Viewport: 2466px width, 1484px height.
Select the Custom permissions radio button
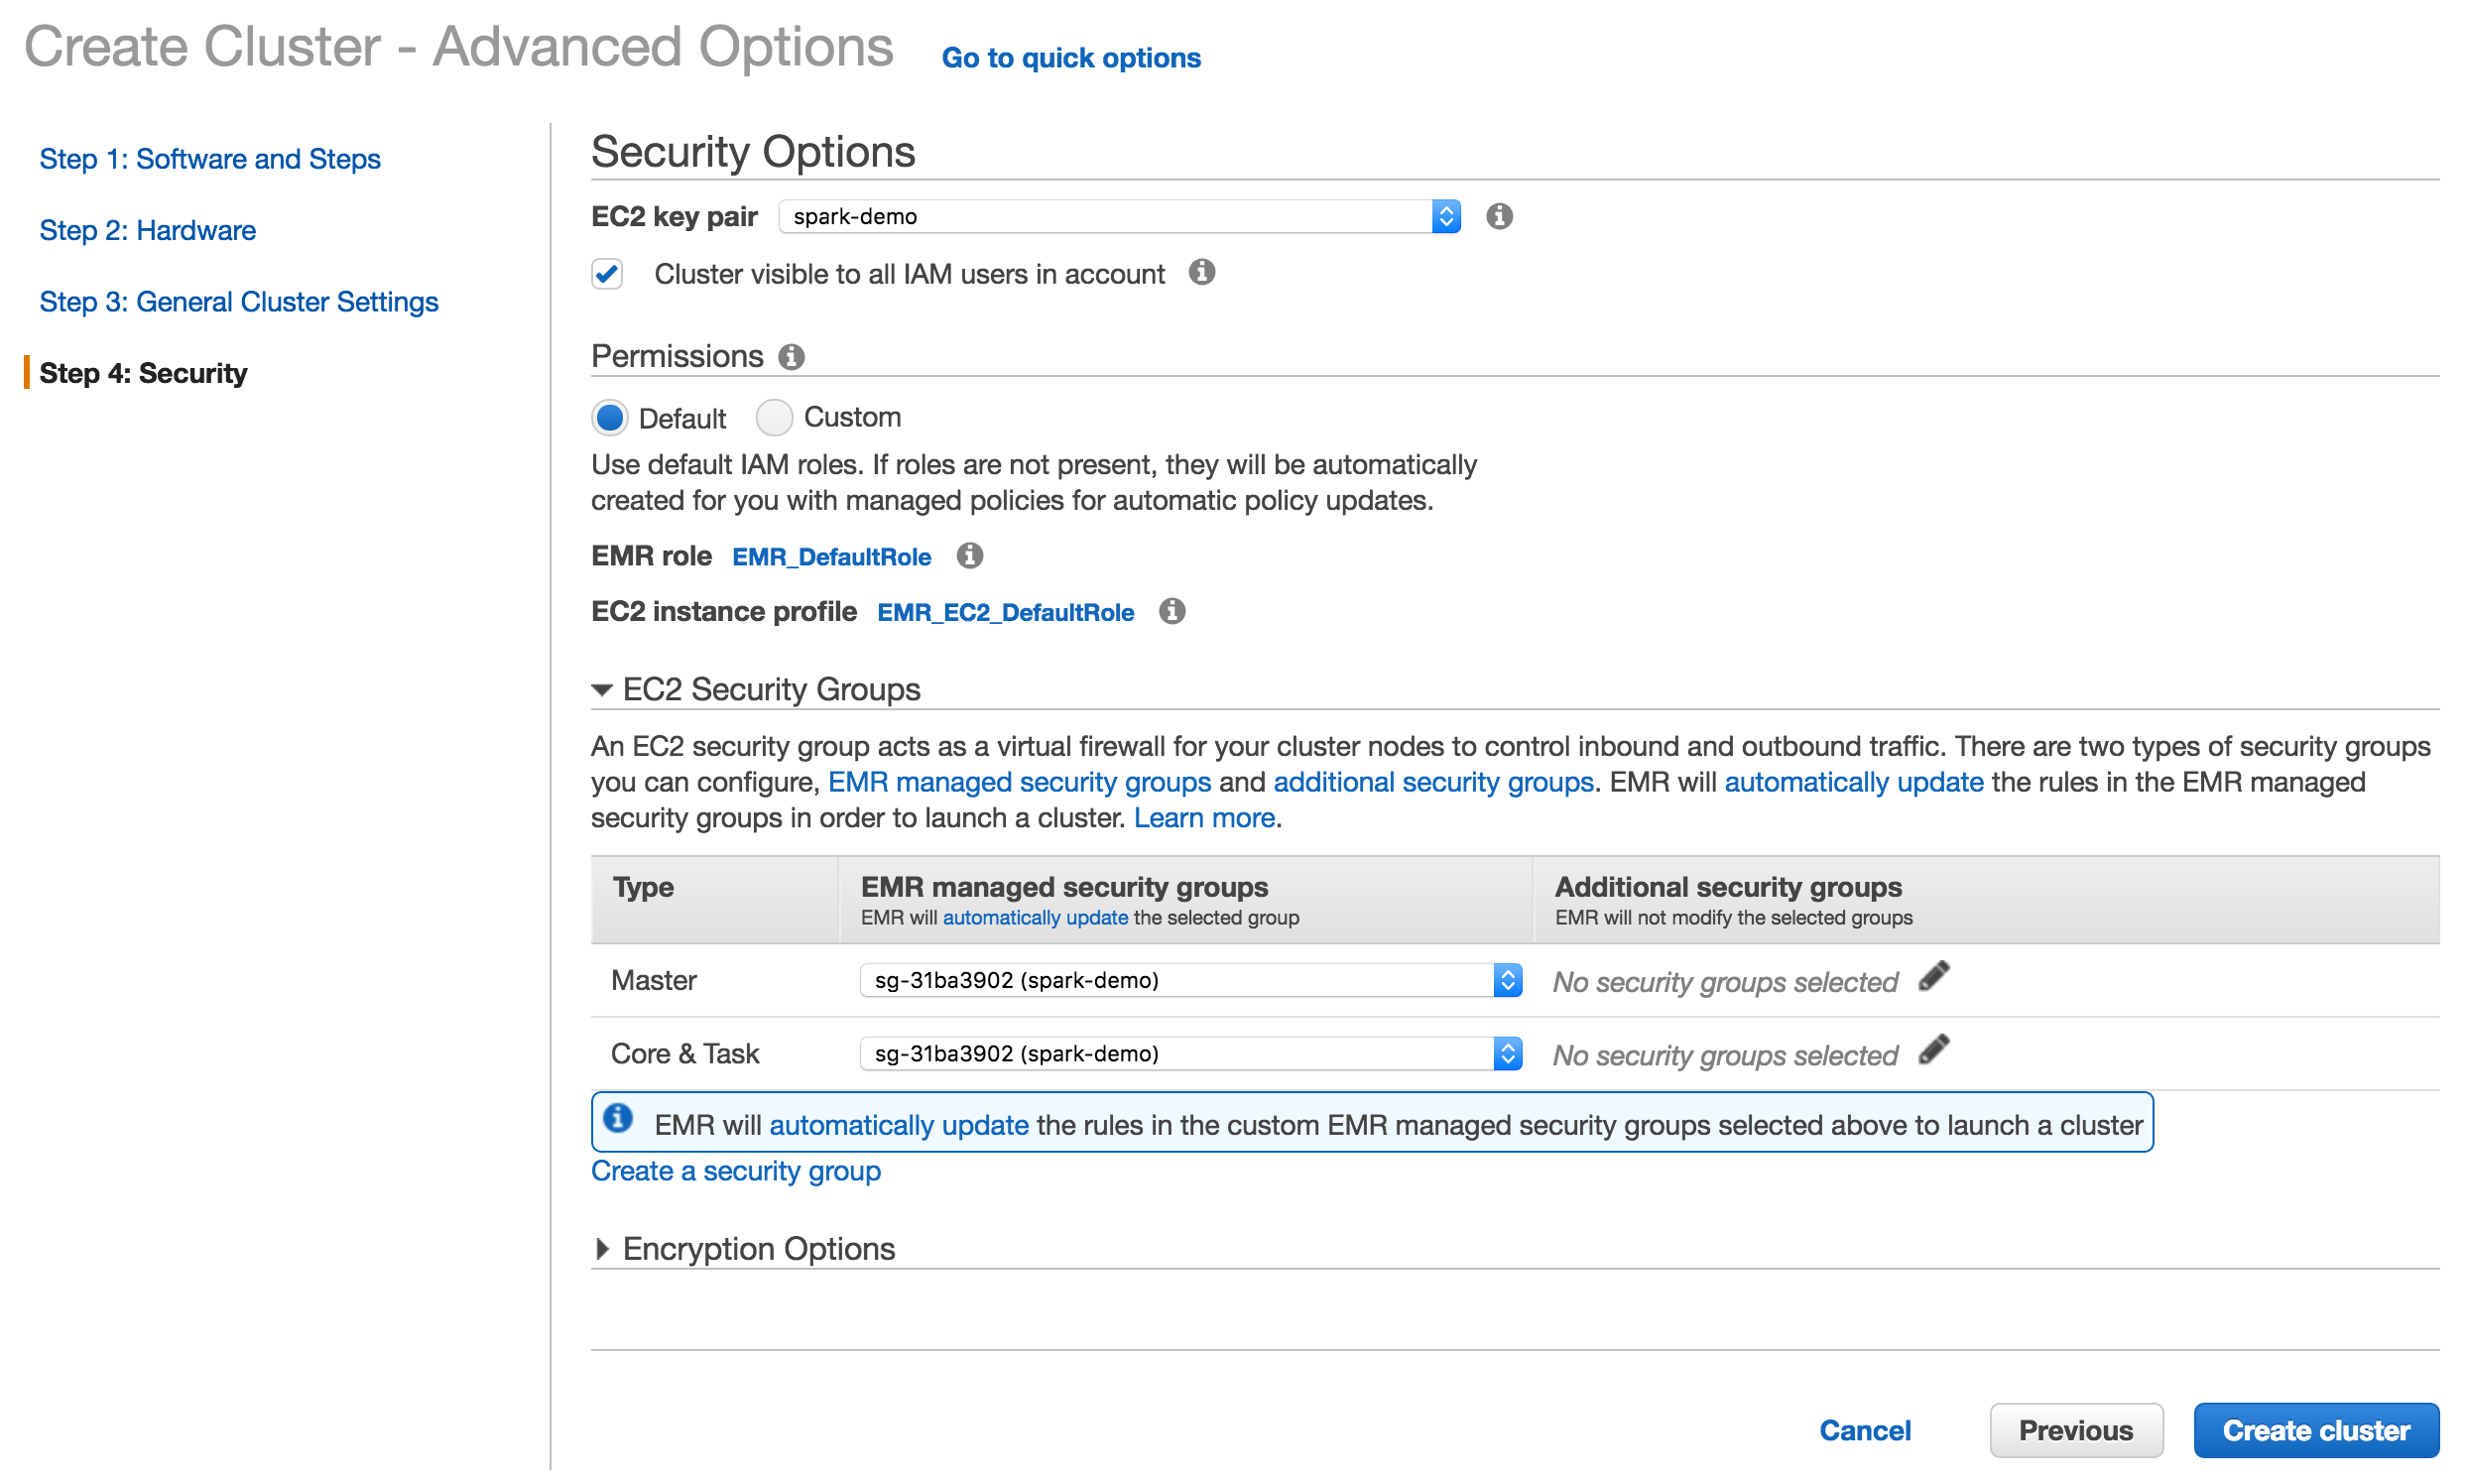pos(773,417)
